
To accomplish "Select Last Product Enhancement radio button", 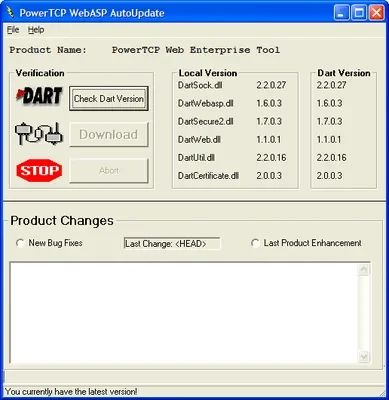I will (255, 243).
